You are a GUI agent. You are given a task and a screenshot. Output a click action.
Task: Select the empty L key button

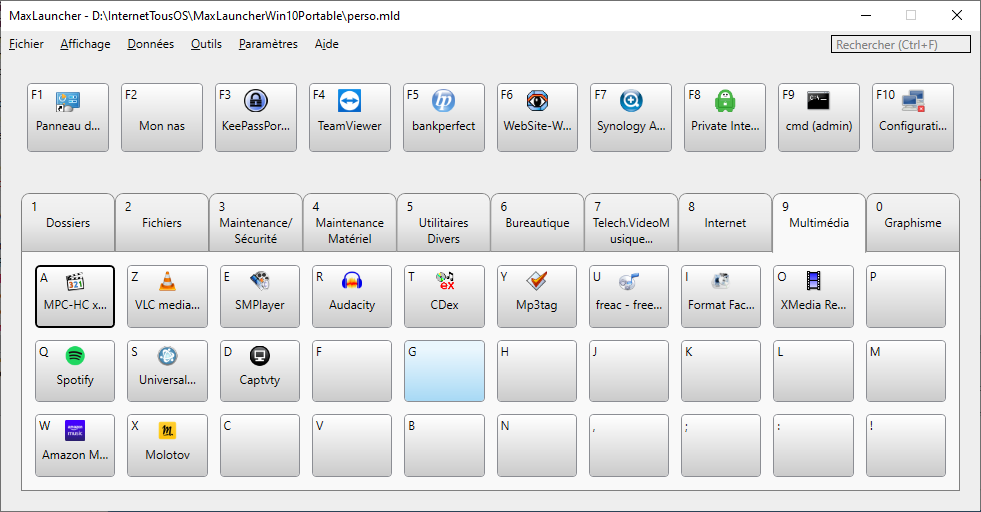813,371
